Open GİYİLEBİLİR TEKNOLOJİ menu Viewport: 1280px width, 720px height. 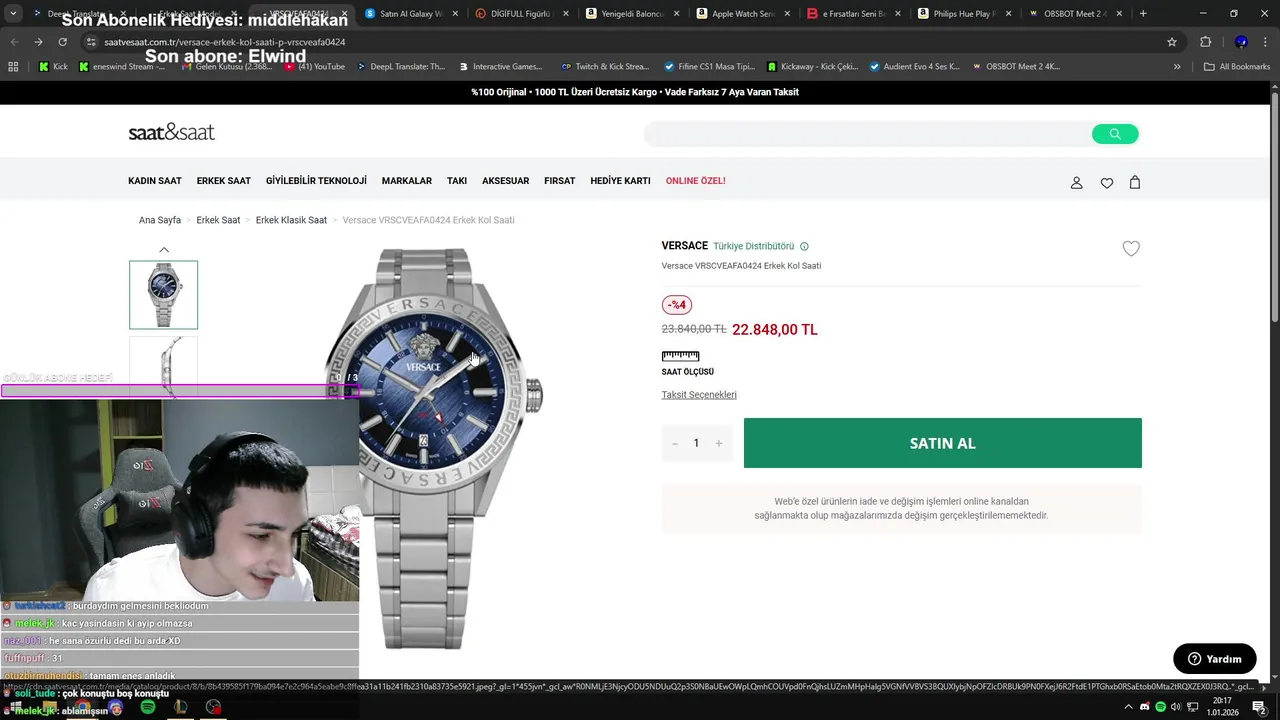[316, 181]
